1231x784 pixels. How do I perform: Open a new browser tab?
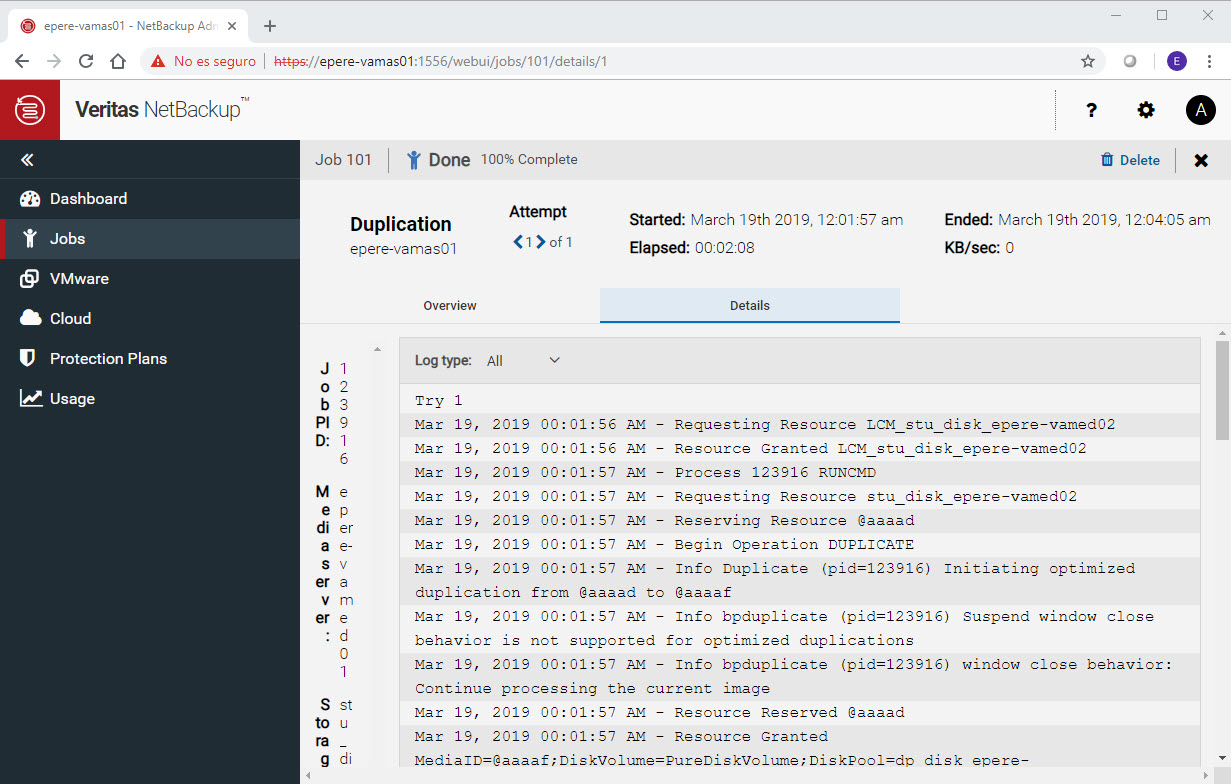coord(270,26)
